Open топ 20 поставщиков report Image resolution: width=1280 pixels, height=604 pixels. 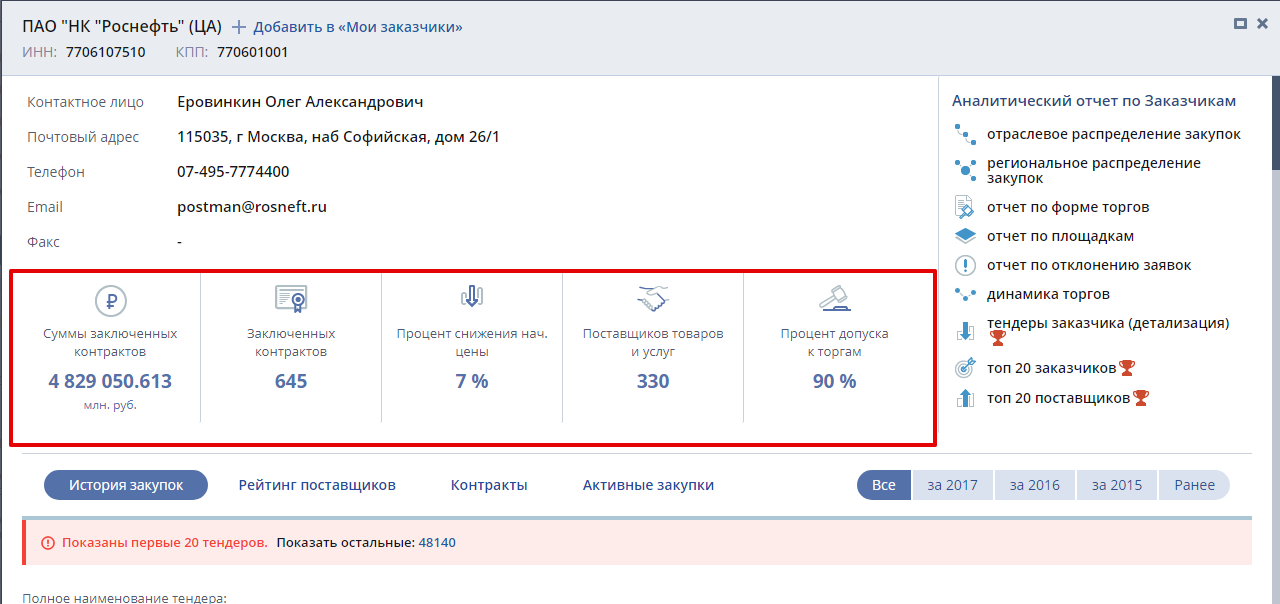(1059, 398)
